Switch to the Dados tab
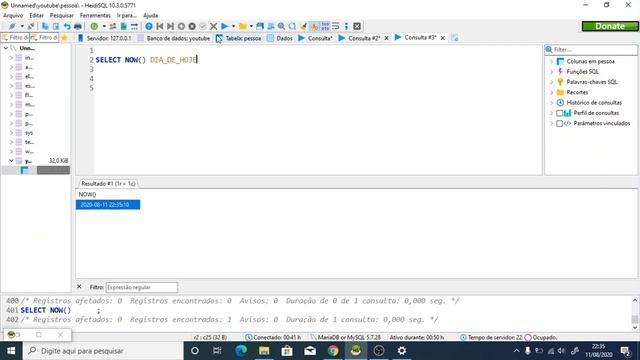This screenshot has width=640, height=360. pyautogui.click(x=280, y=38)
